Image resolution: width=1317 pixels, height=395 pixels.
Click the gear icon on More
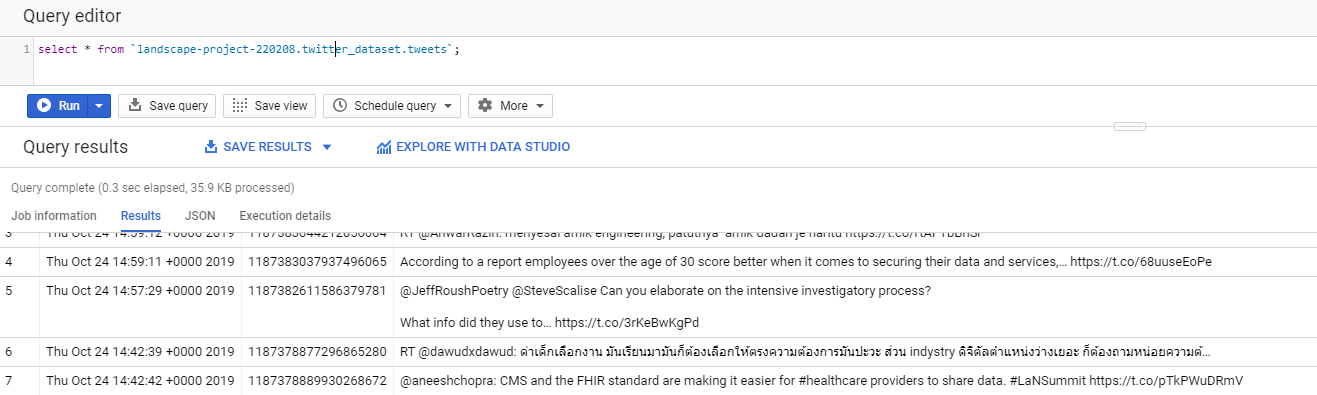485,105
